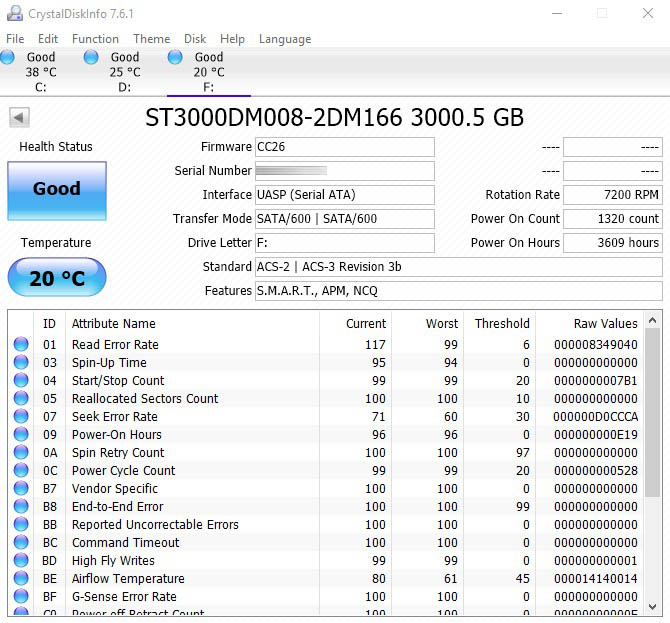Click status orb of Airflow Temperature row

[x=21, y=578]
